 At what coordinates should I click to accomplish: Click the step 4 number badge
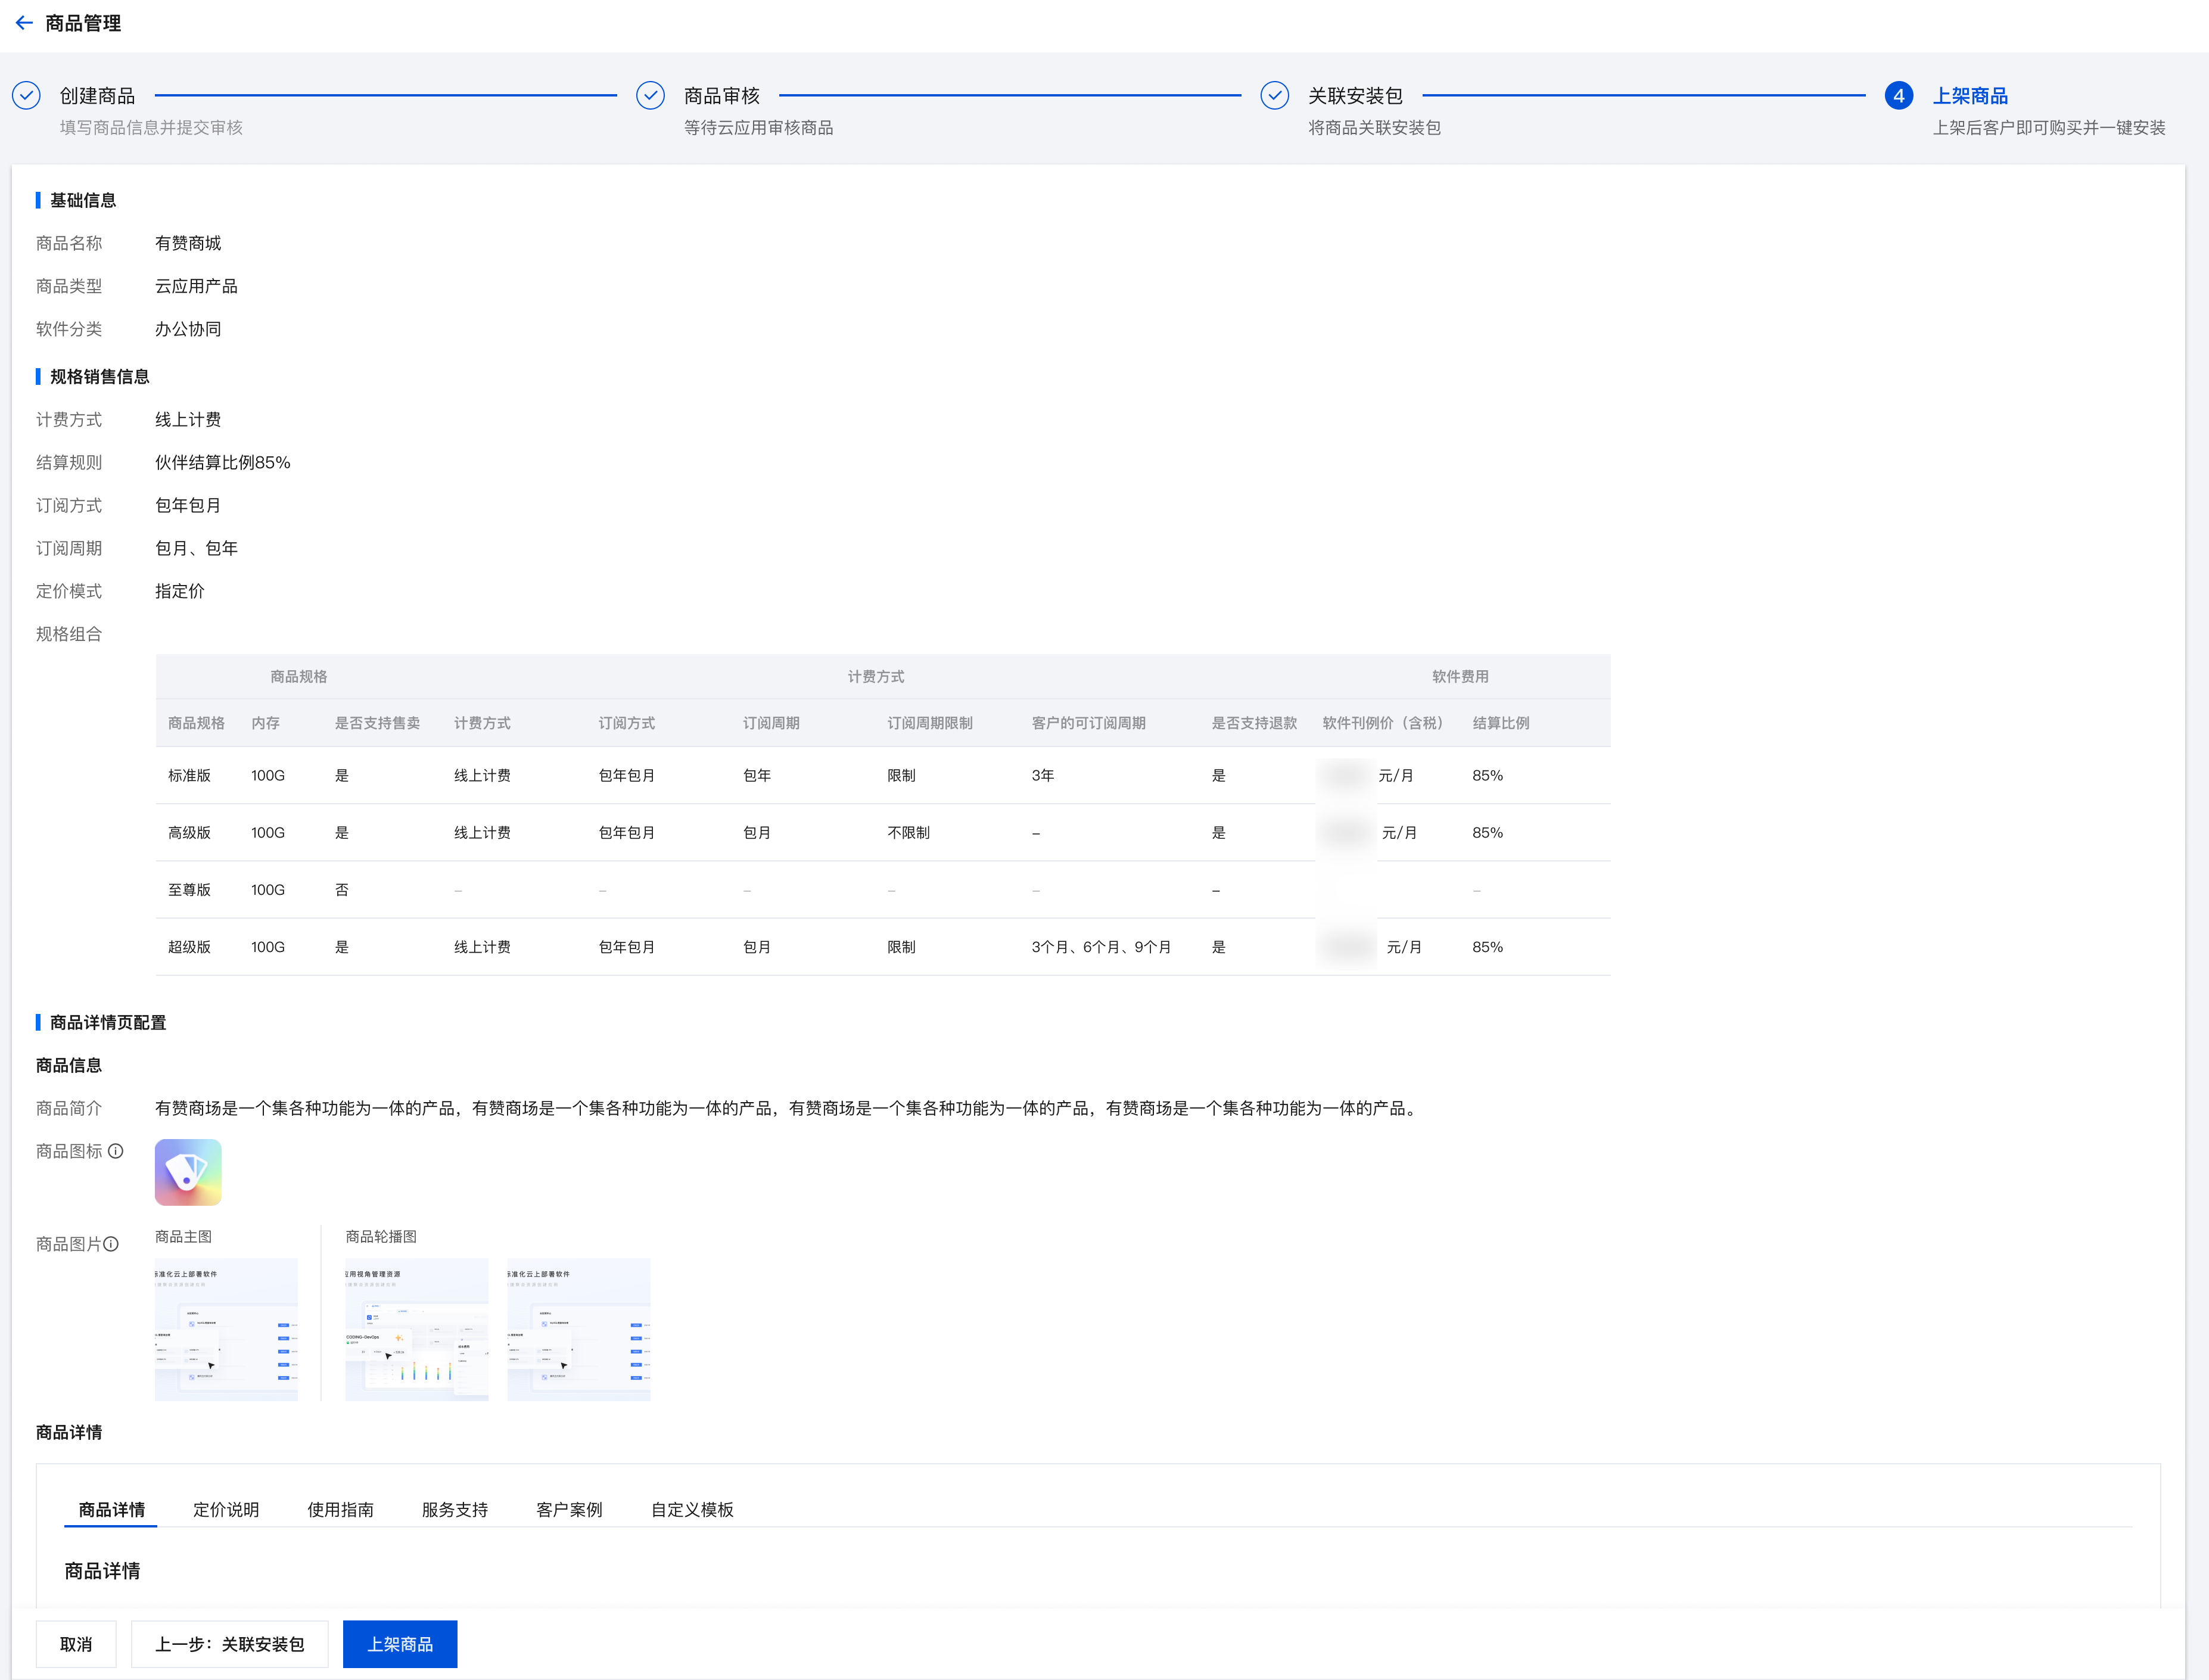(1898, 95)
